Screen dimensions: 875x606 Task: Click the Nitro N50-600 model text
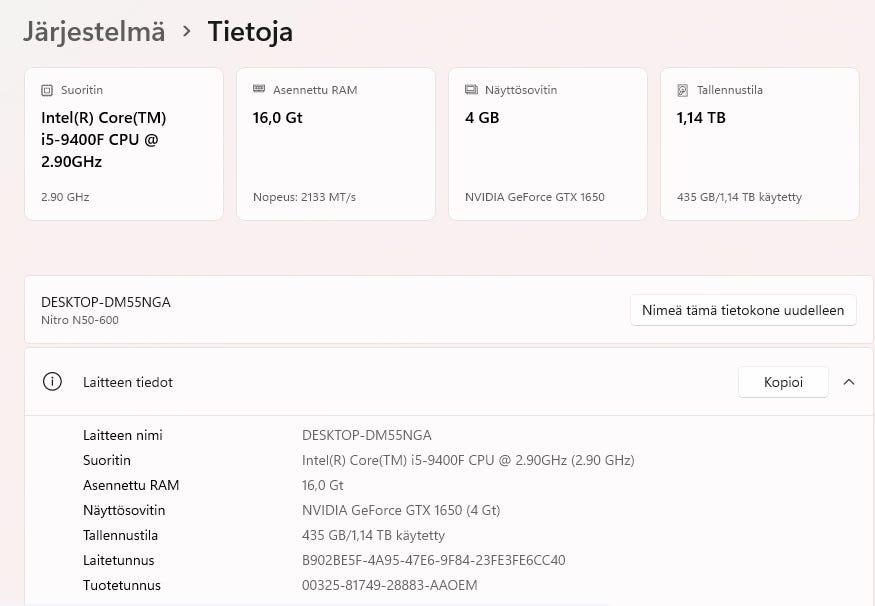pos(80,320)
